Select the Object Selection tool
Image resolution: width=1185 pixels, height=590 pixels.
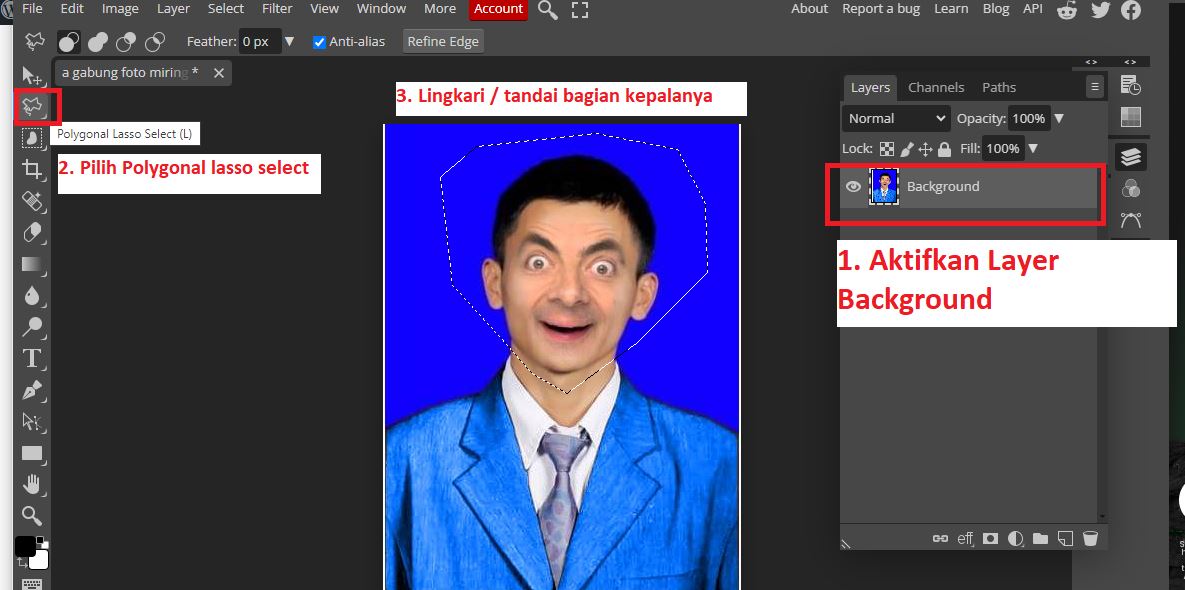32,137
